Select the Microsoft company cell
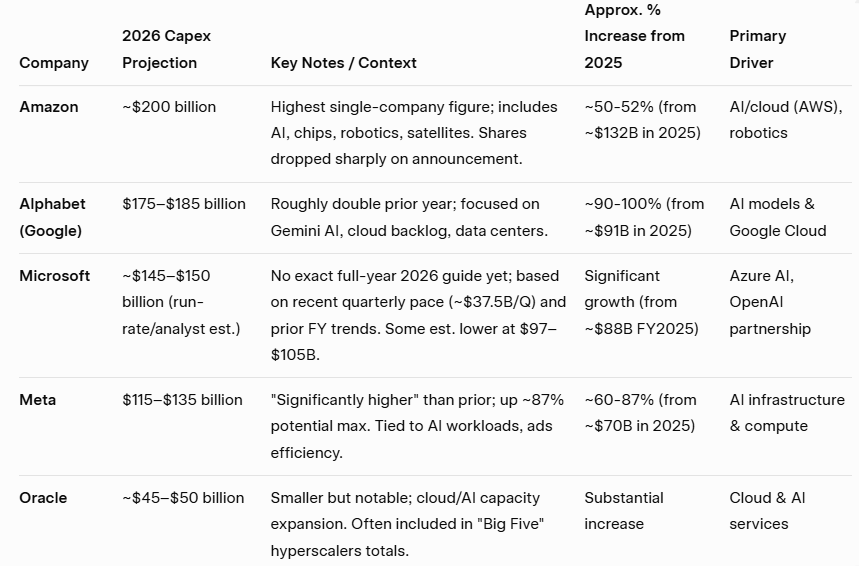Viewport: 859px width, 566px height. [55, 276]
